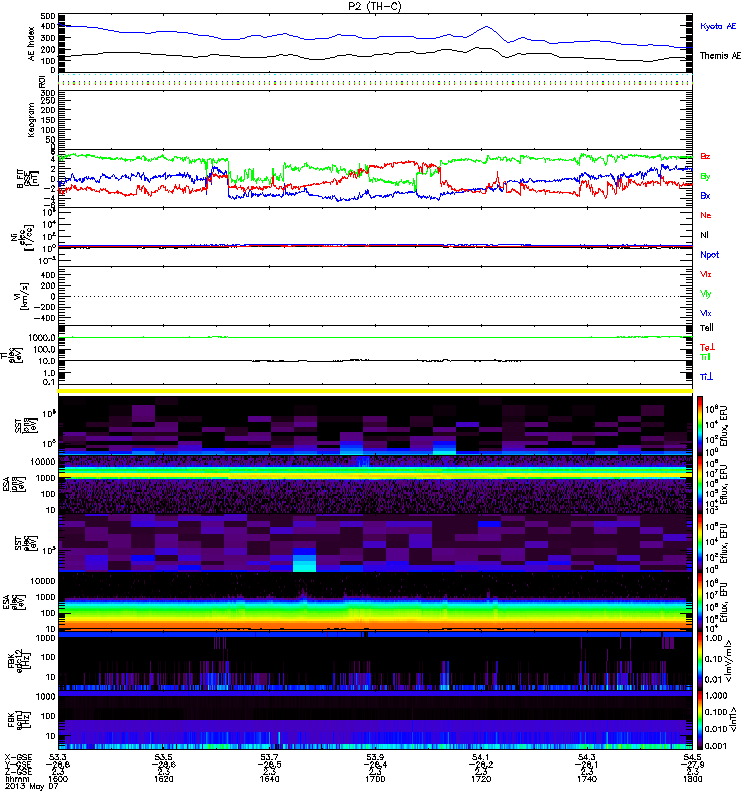
Task: Click the red Viz velocity legend label
Action: pyautogui.click(x=705, y=274)
